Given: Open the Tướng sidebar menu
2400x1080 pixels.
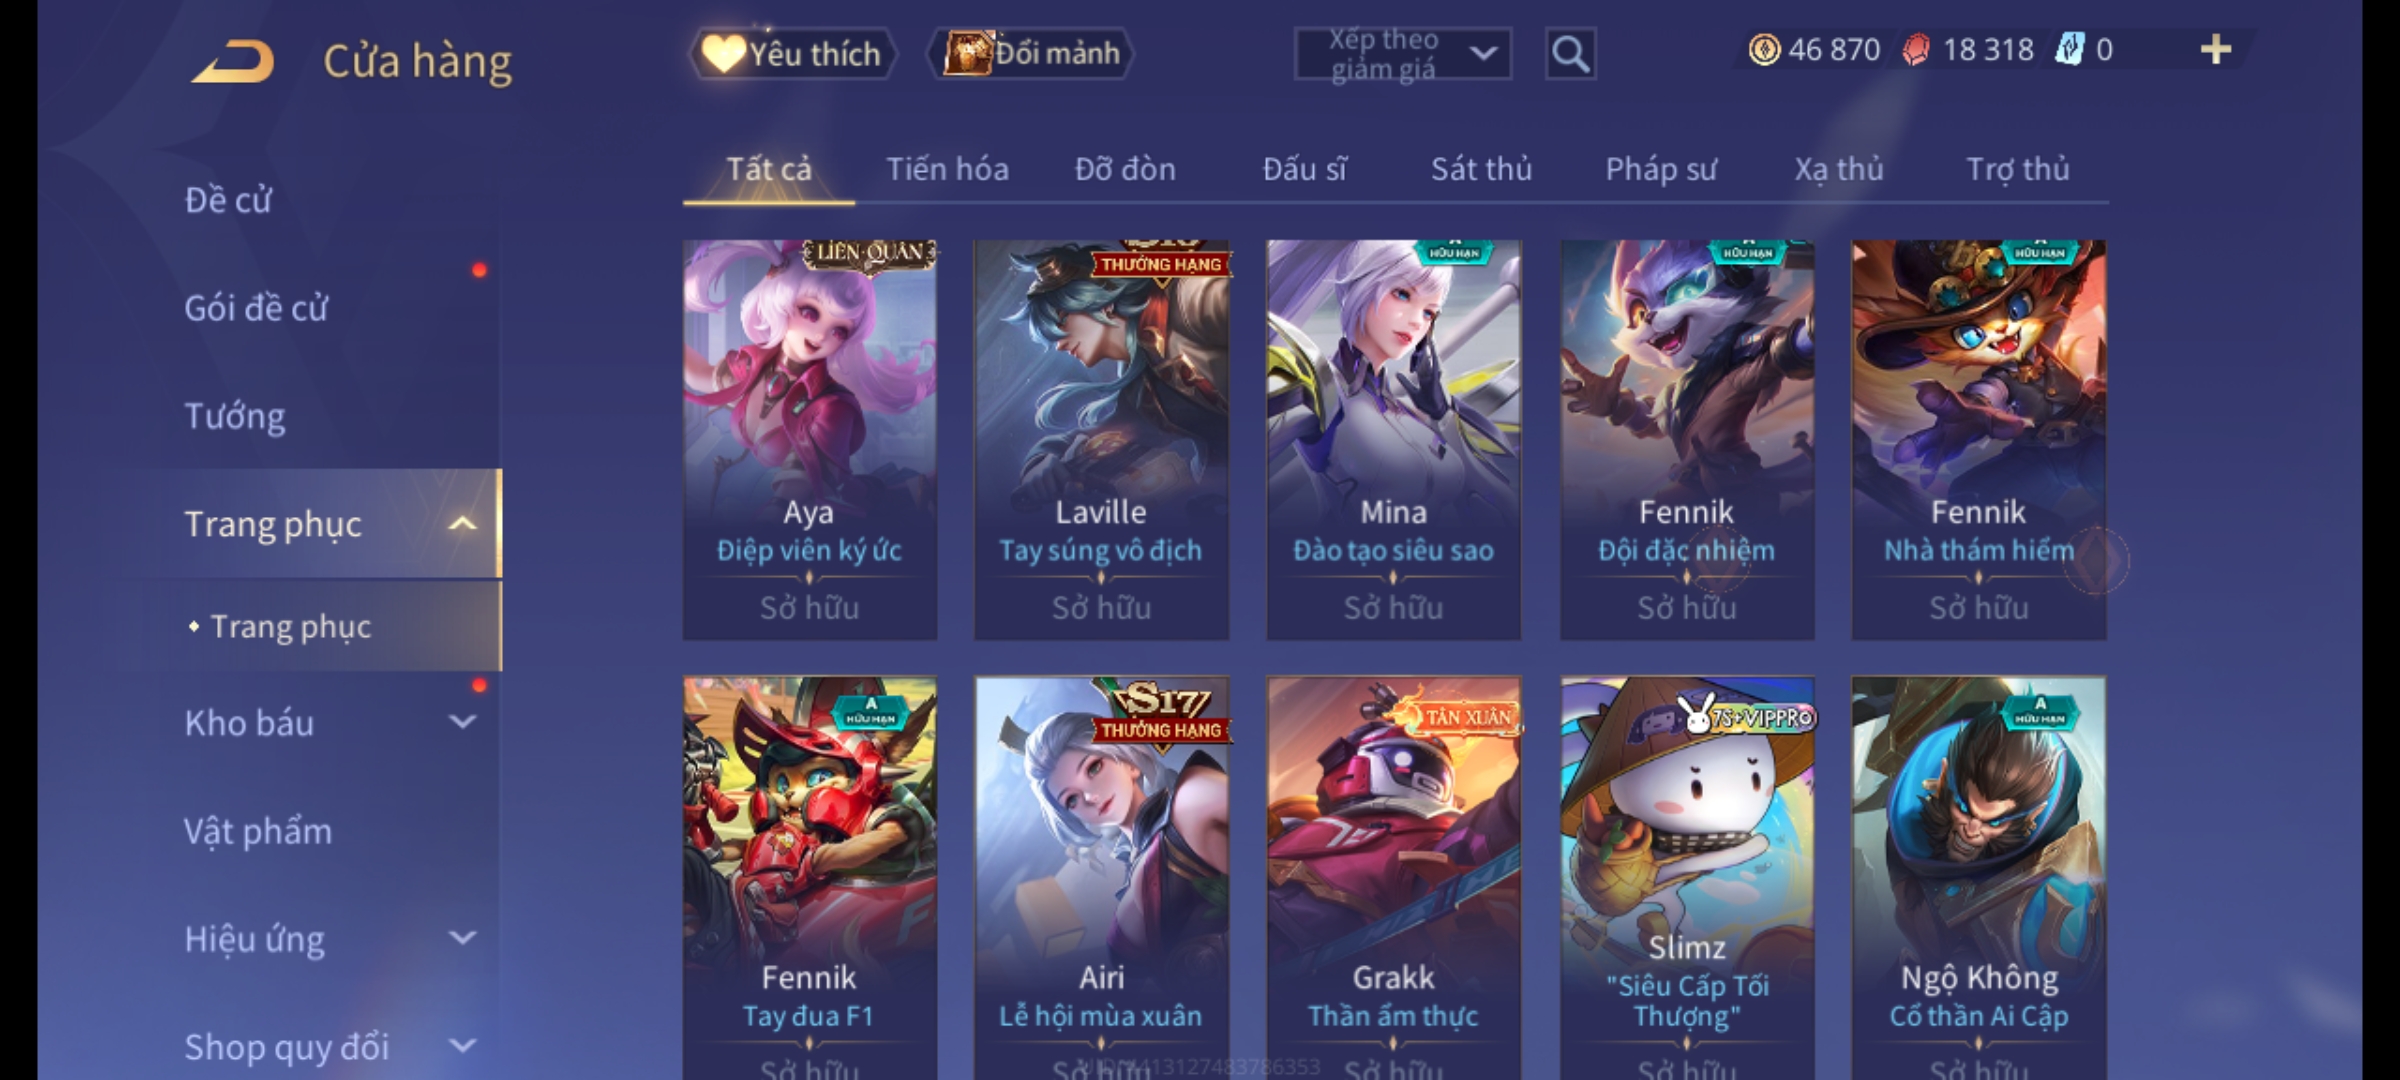Looking at the screenshot, I should [235, 416].
